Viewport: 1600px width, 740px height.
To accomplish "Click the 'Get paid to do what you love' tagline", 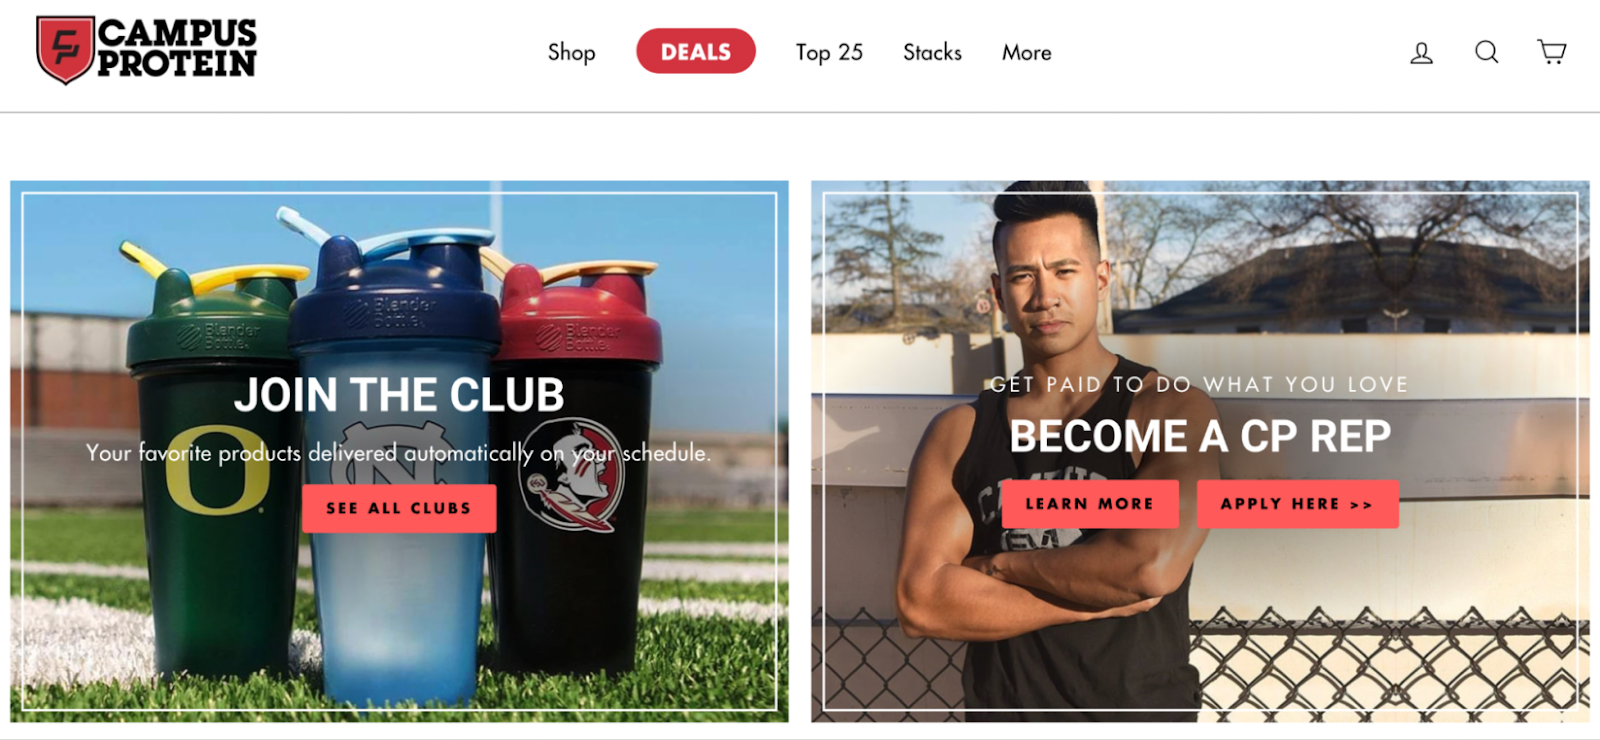I will (x=1199, y=384).
